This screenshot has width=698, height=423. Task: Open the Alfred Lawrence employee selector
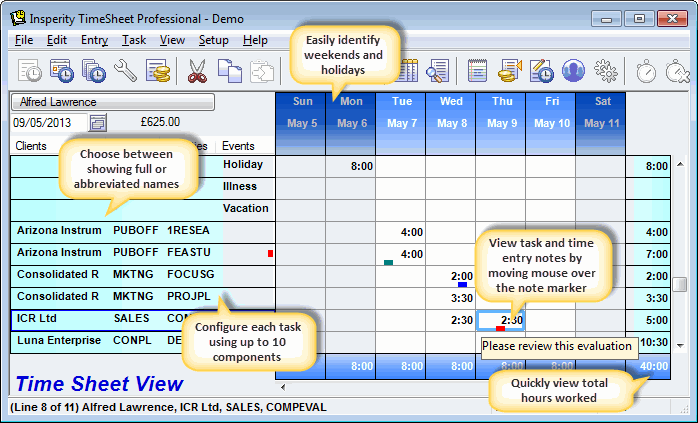pos(113,102)
